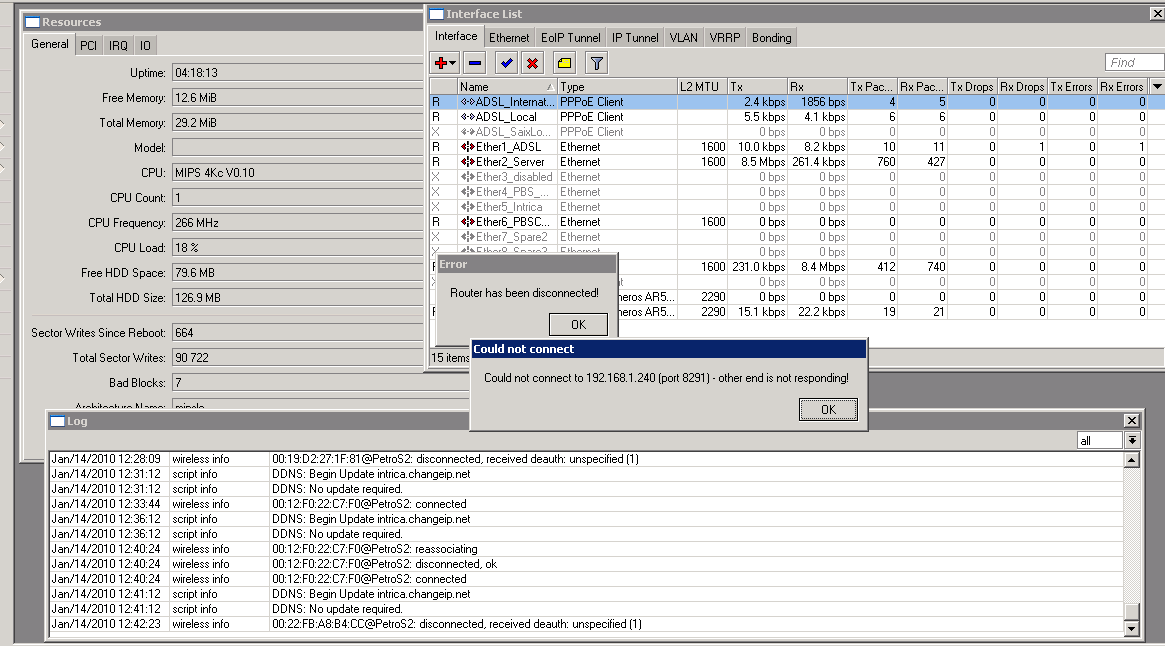Expand the column chooser dropdown arrow
This screenshot has width=1165, height=647.
coord(1156,87)
